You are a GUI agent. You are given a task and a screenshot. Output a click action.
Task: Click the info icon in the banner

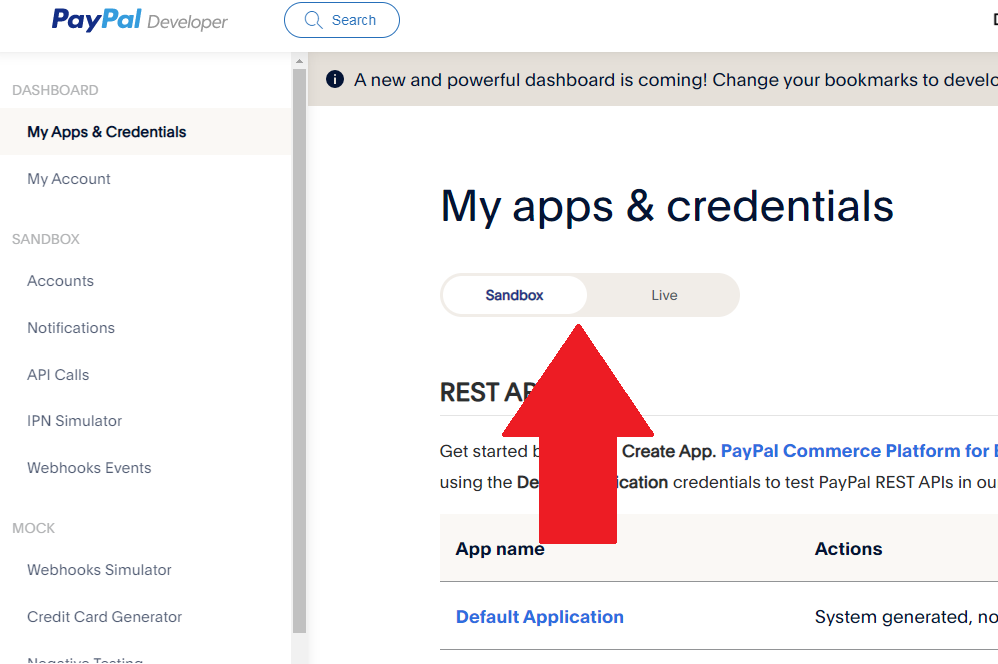point(335,79)
